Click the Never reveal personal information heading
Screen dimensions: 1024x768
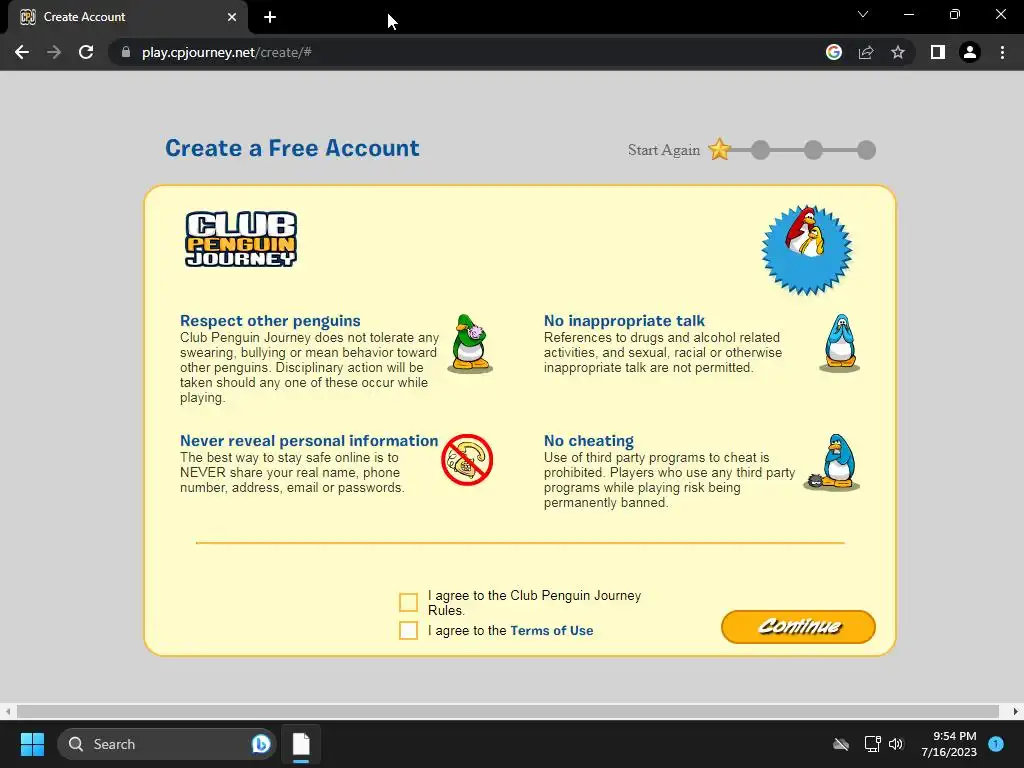pos(309,441)
